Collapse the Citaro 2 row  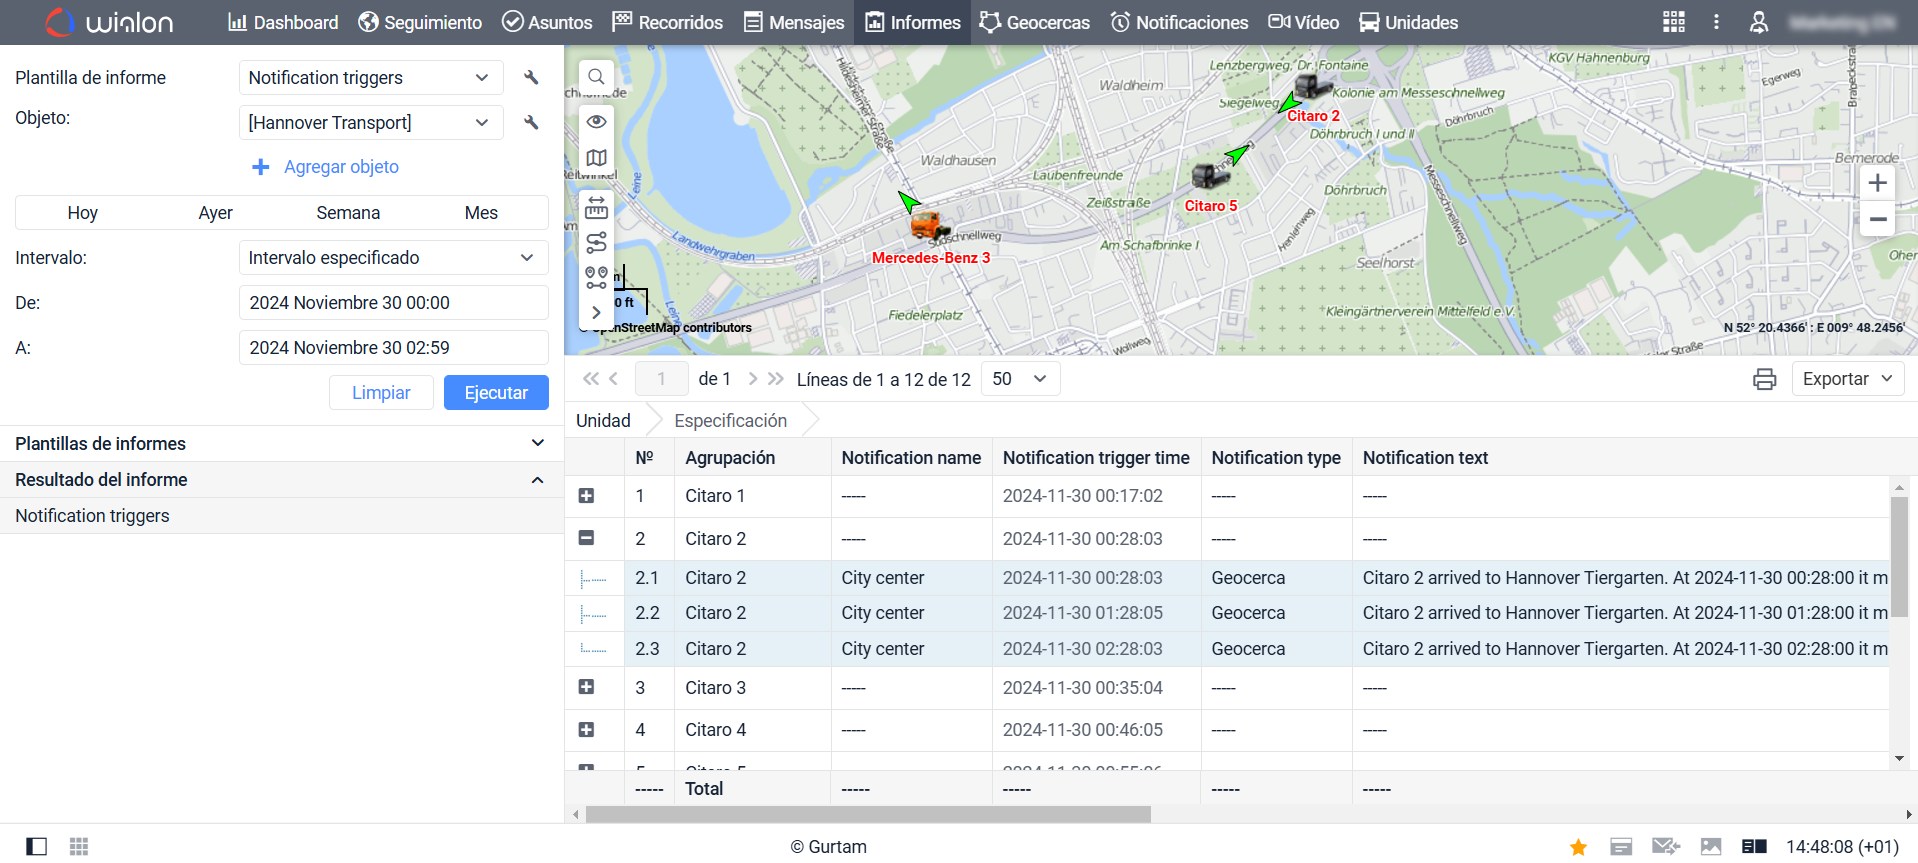pos(587,538)
